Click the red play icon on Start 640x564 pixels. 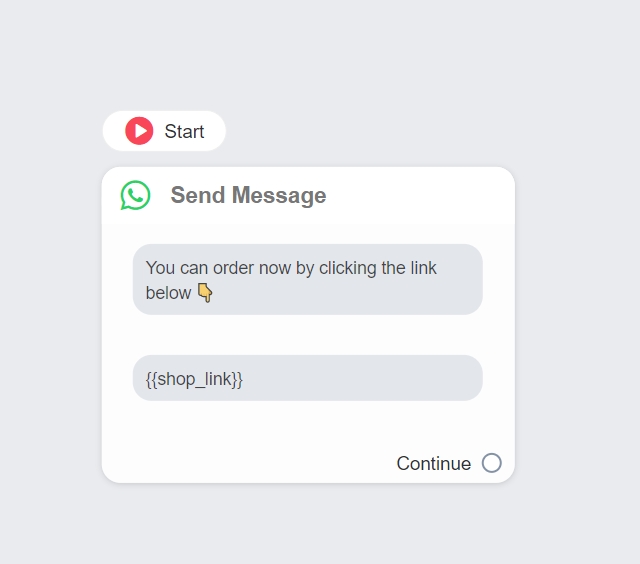coord(139,131)
